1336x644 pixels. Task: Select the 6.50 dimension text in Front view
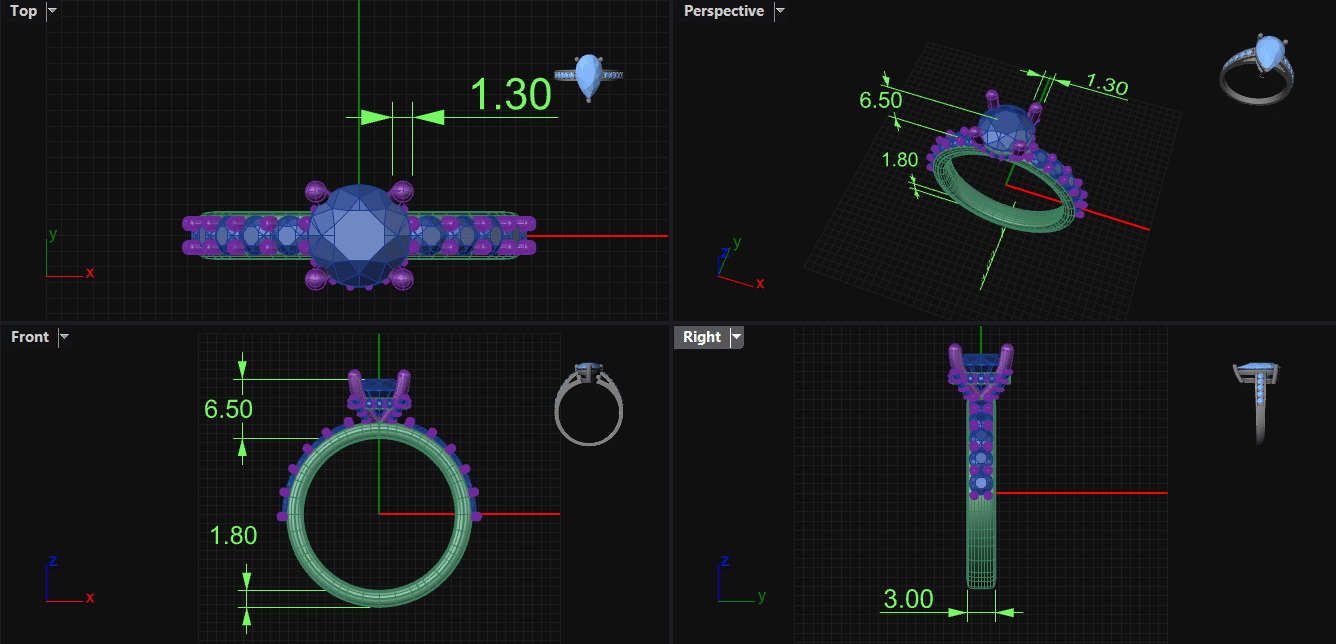point(228,409)
